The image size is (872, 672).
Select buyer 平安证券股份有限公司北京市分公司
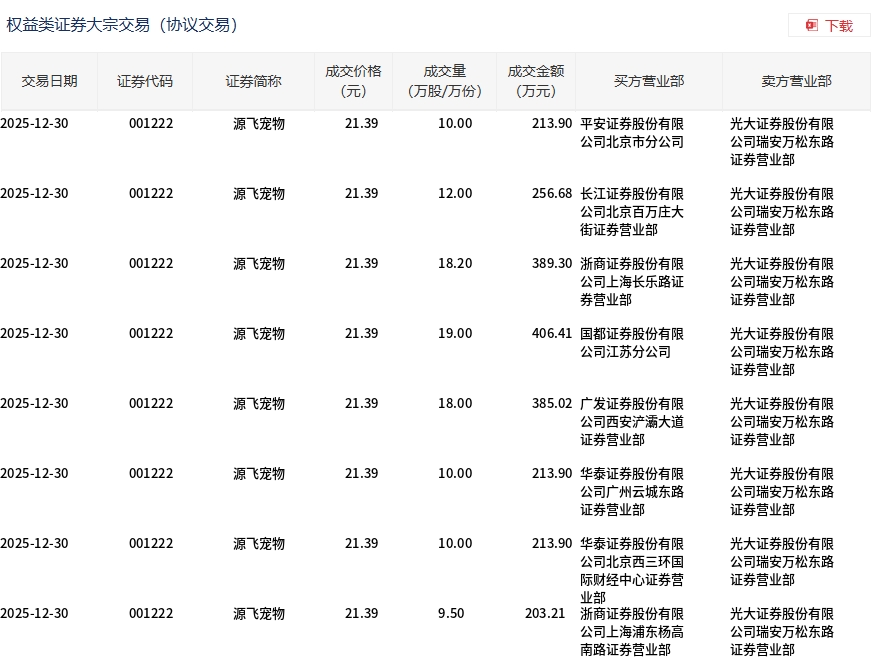tap(632, 133)
